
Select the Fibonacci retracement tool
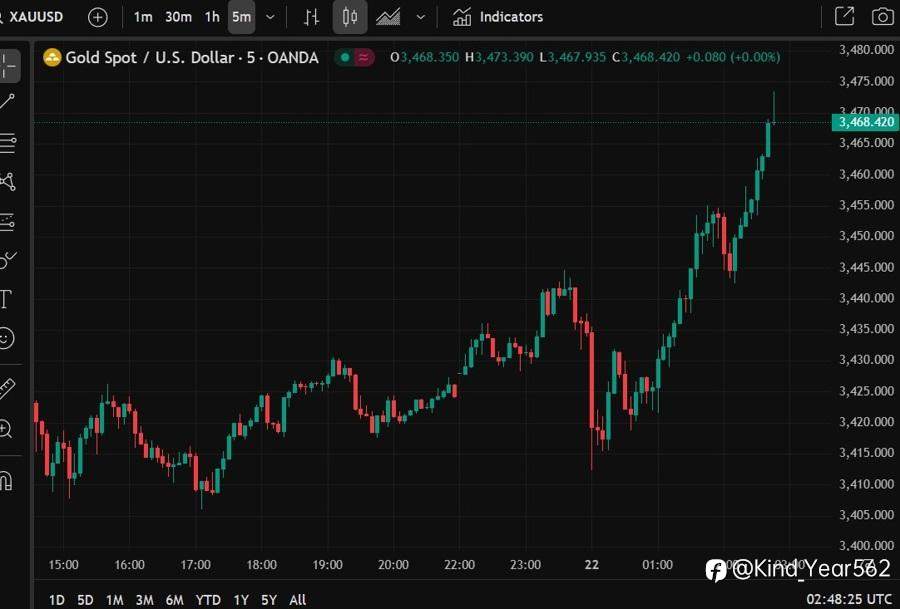[7, 143]
